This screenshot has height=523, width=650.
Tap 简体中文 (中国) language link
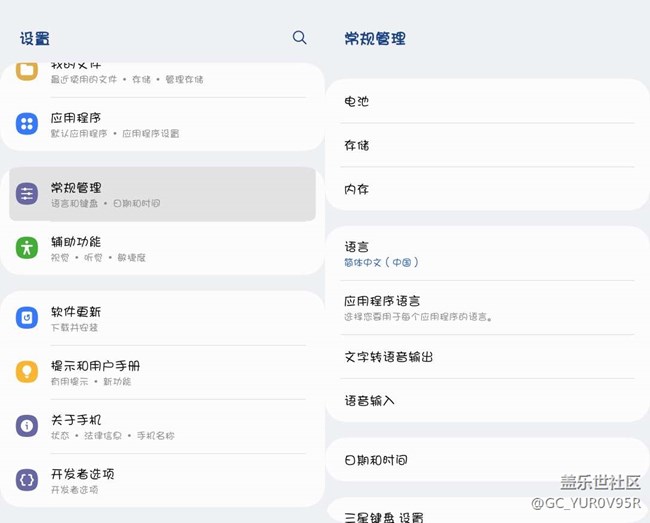[x=381, y=263]
